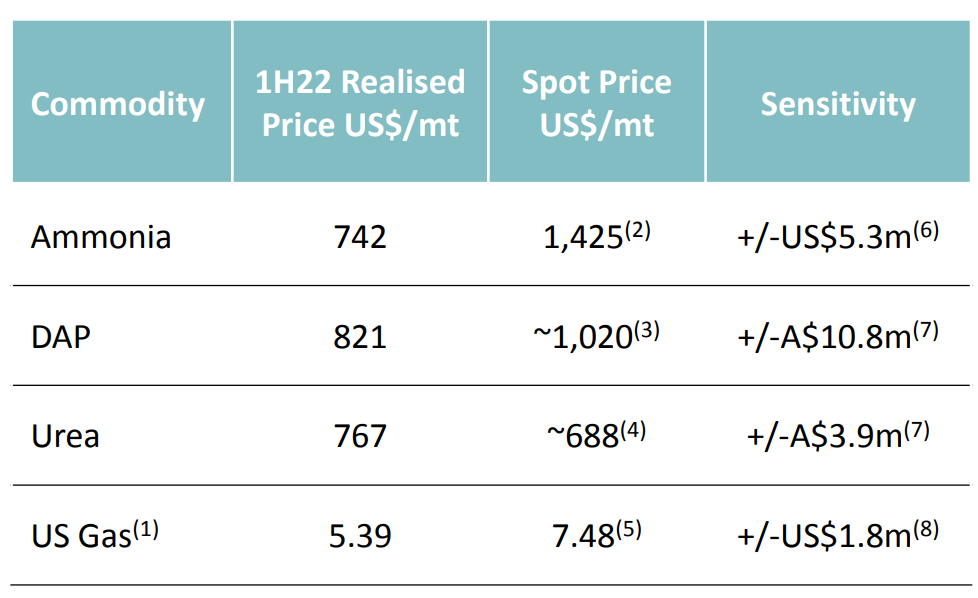Select US Gas realised price 5.39
This screenshot has height=598, width=978.
pos(360,536)
